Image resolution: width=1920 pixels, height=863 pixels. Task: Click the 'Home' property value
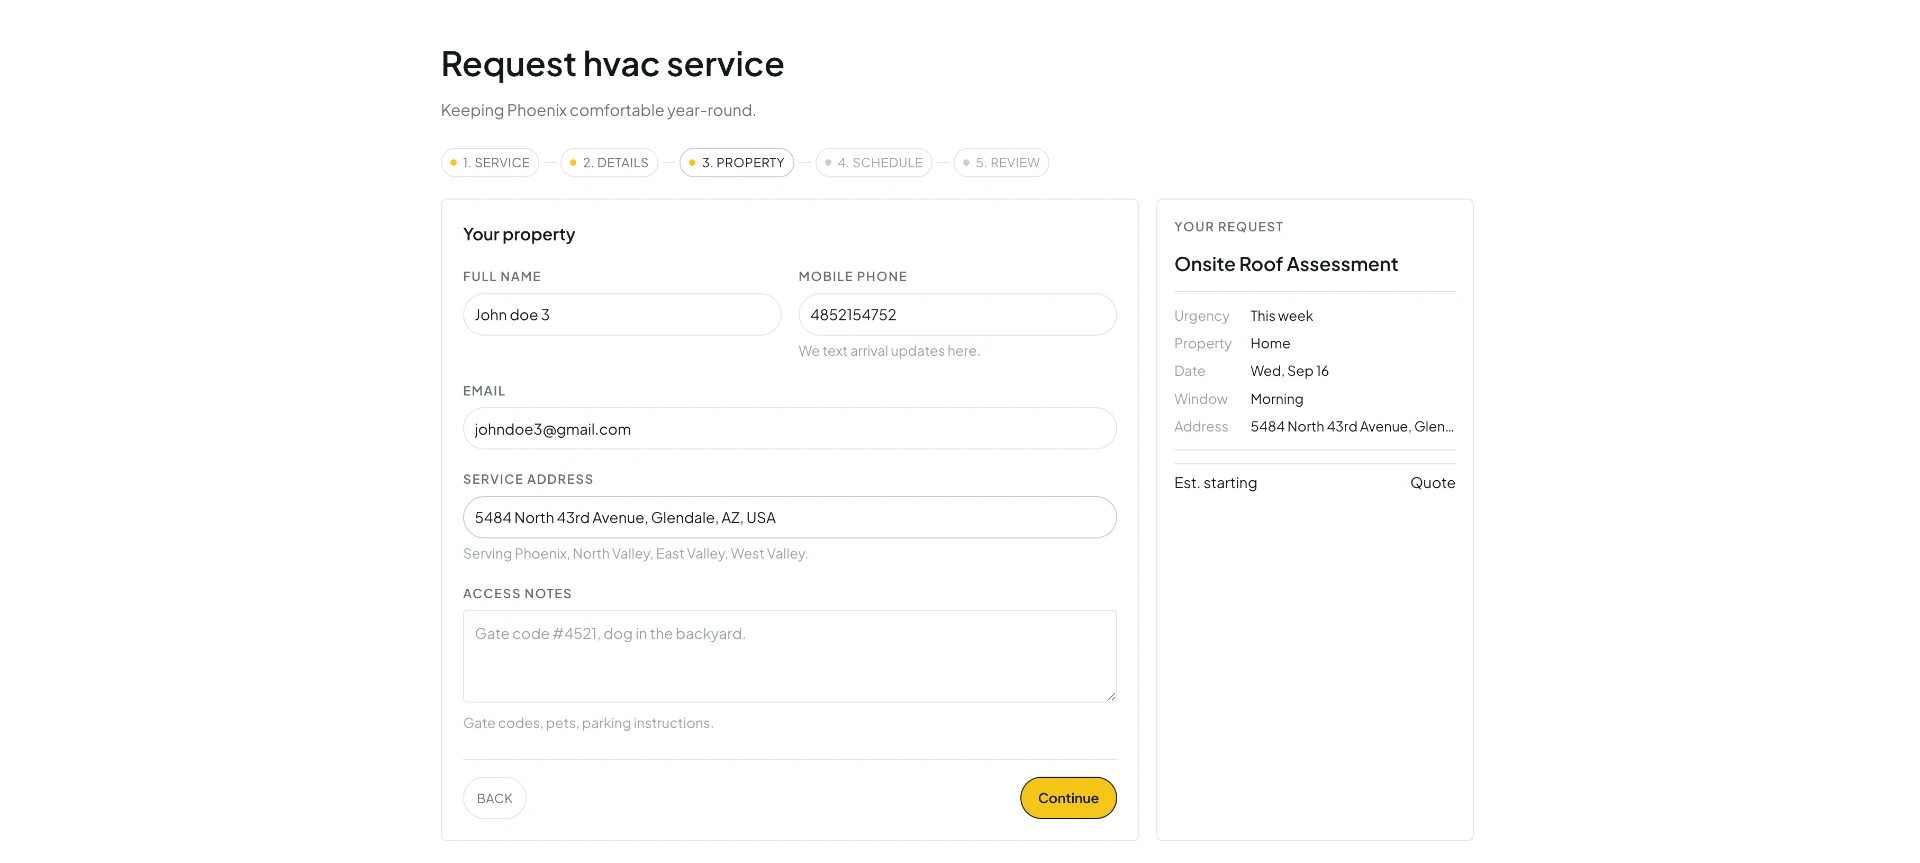click(x=1270, y=343)
